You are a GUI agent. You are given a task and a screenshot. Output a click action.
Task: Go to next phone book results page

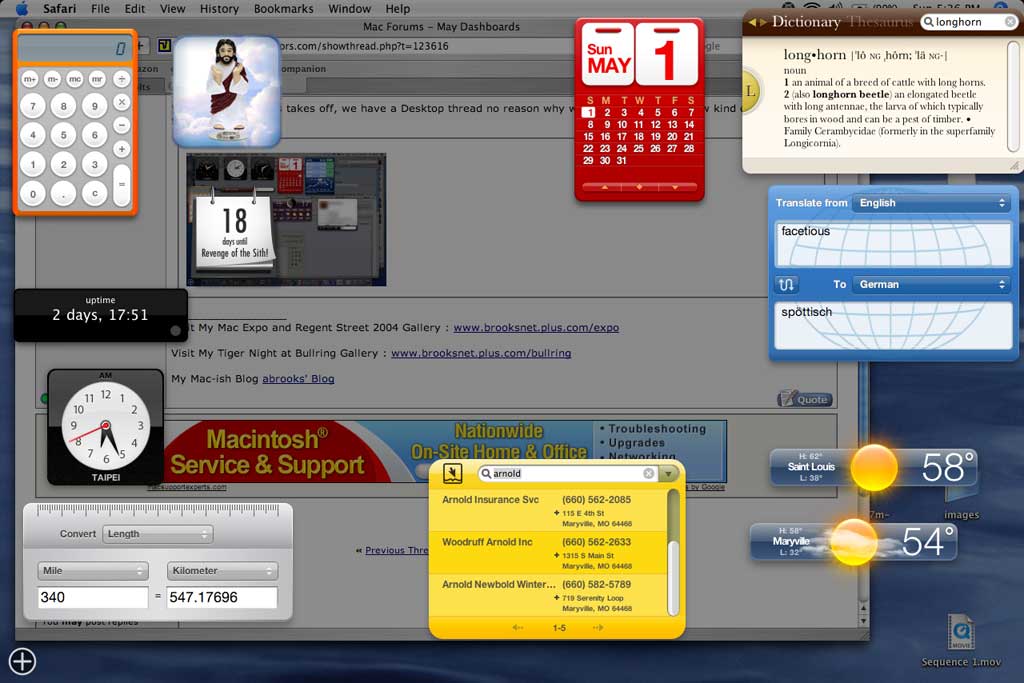coord(598,627)
